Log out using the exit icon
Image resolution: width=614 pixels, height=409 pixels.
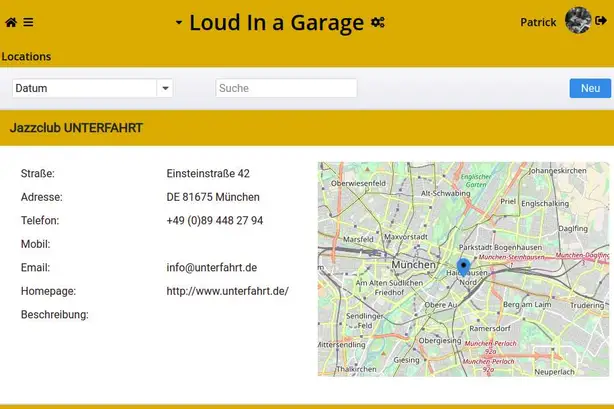pos(601,20)
